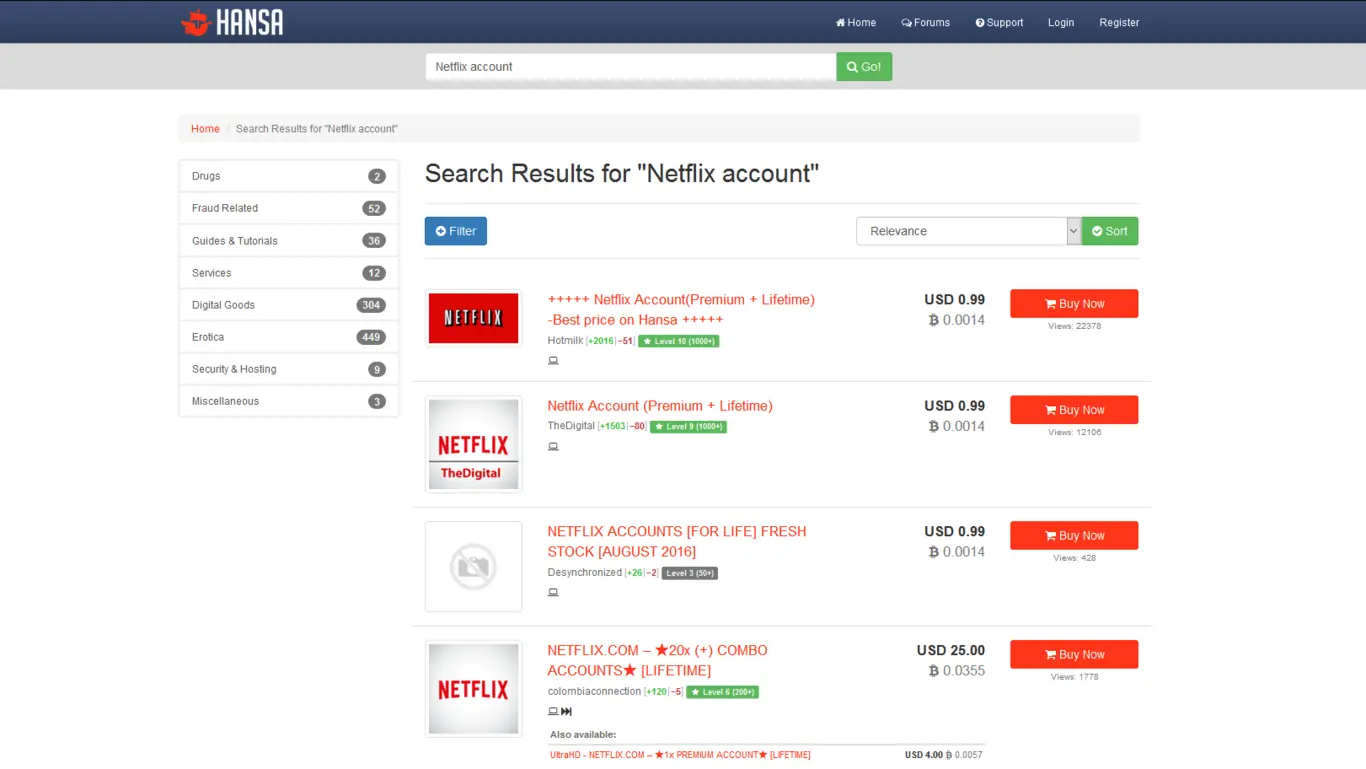This screenshot has height=769, width=1366.
Task: Click the Level 6 (200+) seller badge
Action: 721,692
